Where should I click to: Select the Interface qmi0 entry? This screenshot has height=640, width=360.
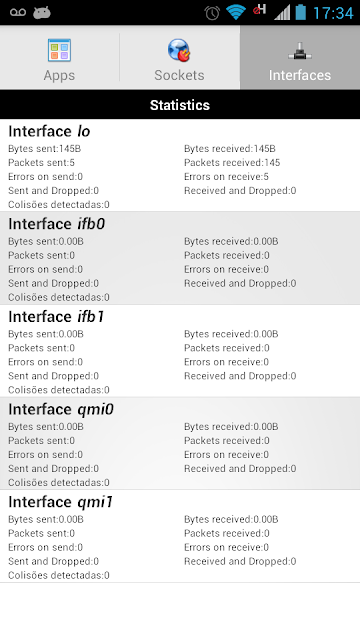[180, 443]
